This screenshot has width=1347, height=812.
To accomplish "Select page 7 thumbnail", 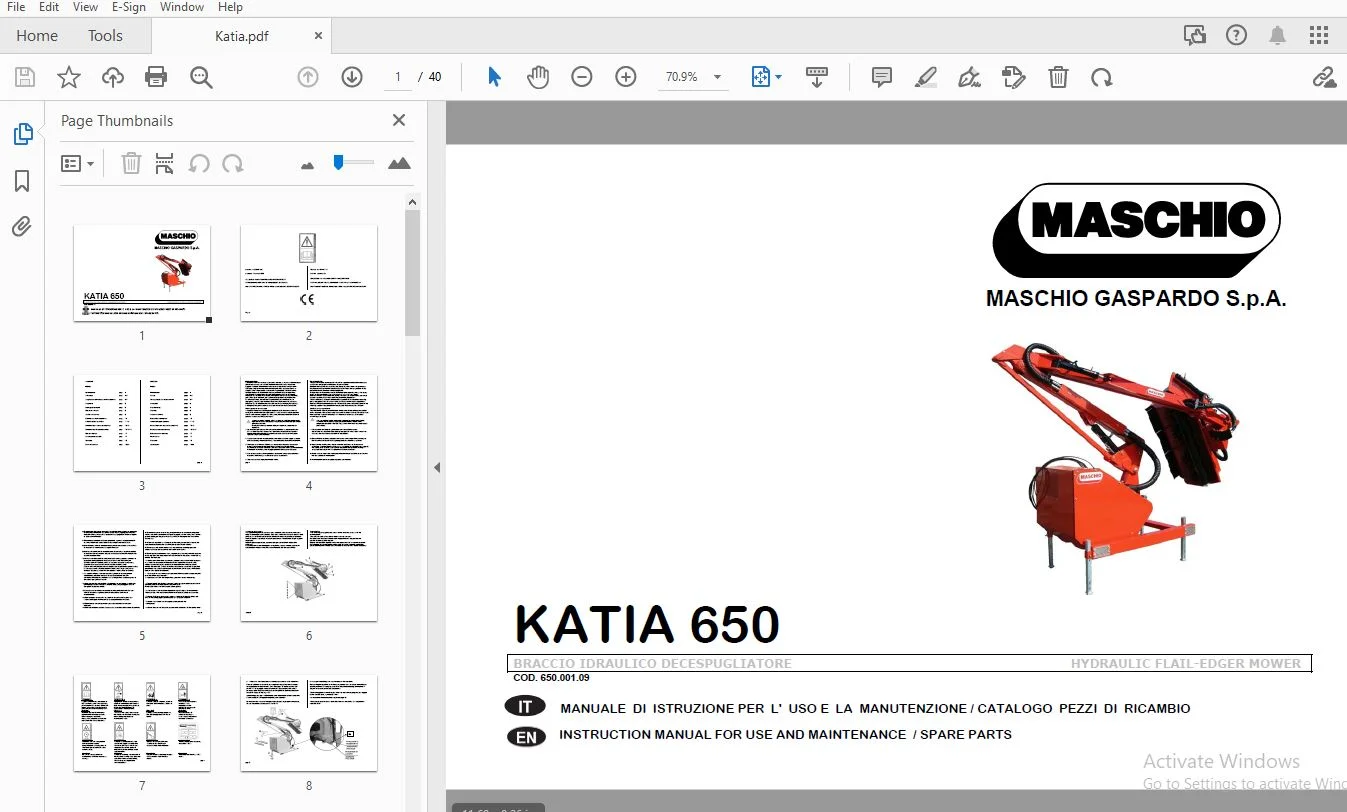I will 141,723.
